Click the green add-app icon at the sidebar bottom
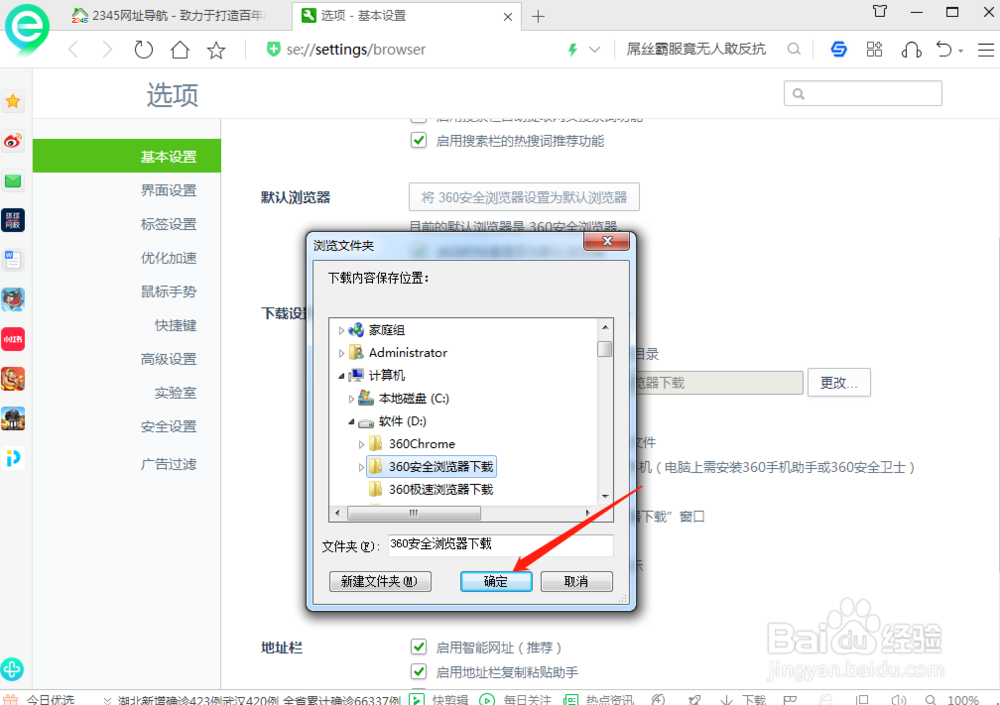The width and height of the screenshot is (1000, 705). click(x=12, y=669)
